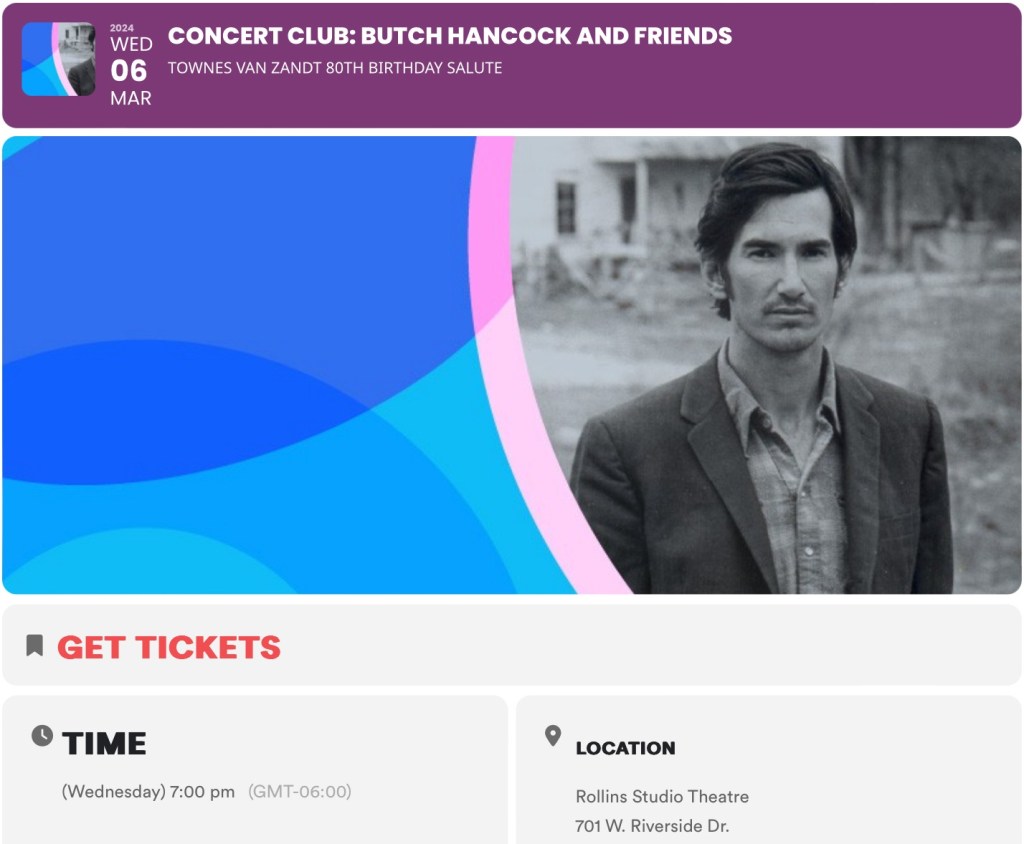This screenshot has height=844, width=1024.
Task: Click the WED weekday label in header
Action: (x=131, y=45)
